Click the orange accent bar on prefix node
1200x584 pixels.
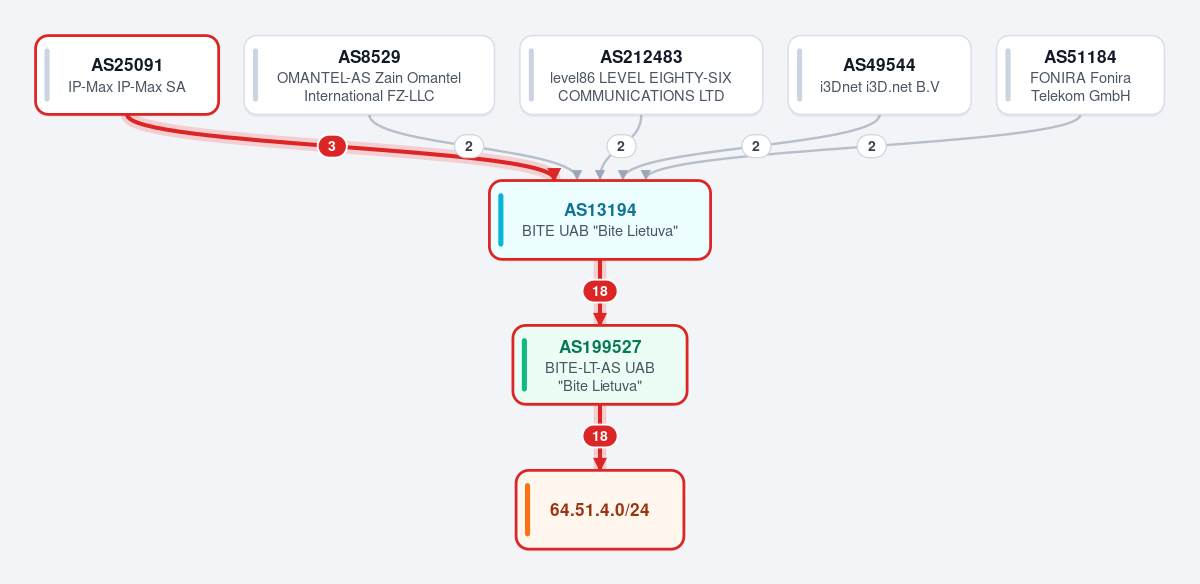pyautogui.click(x=527, y=510)
